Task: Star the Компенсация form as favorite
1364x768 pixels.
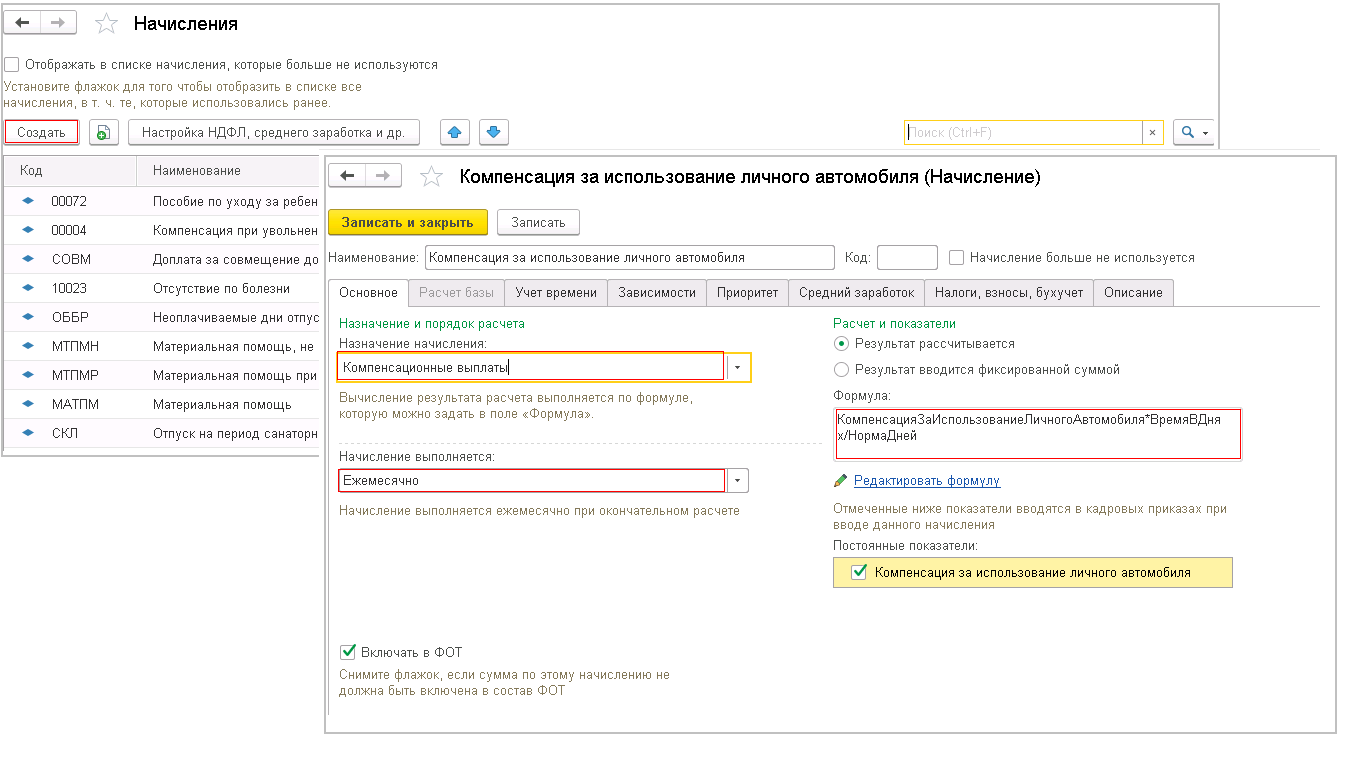Action: coord(431,177)
